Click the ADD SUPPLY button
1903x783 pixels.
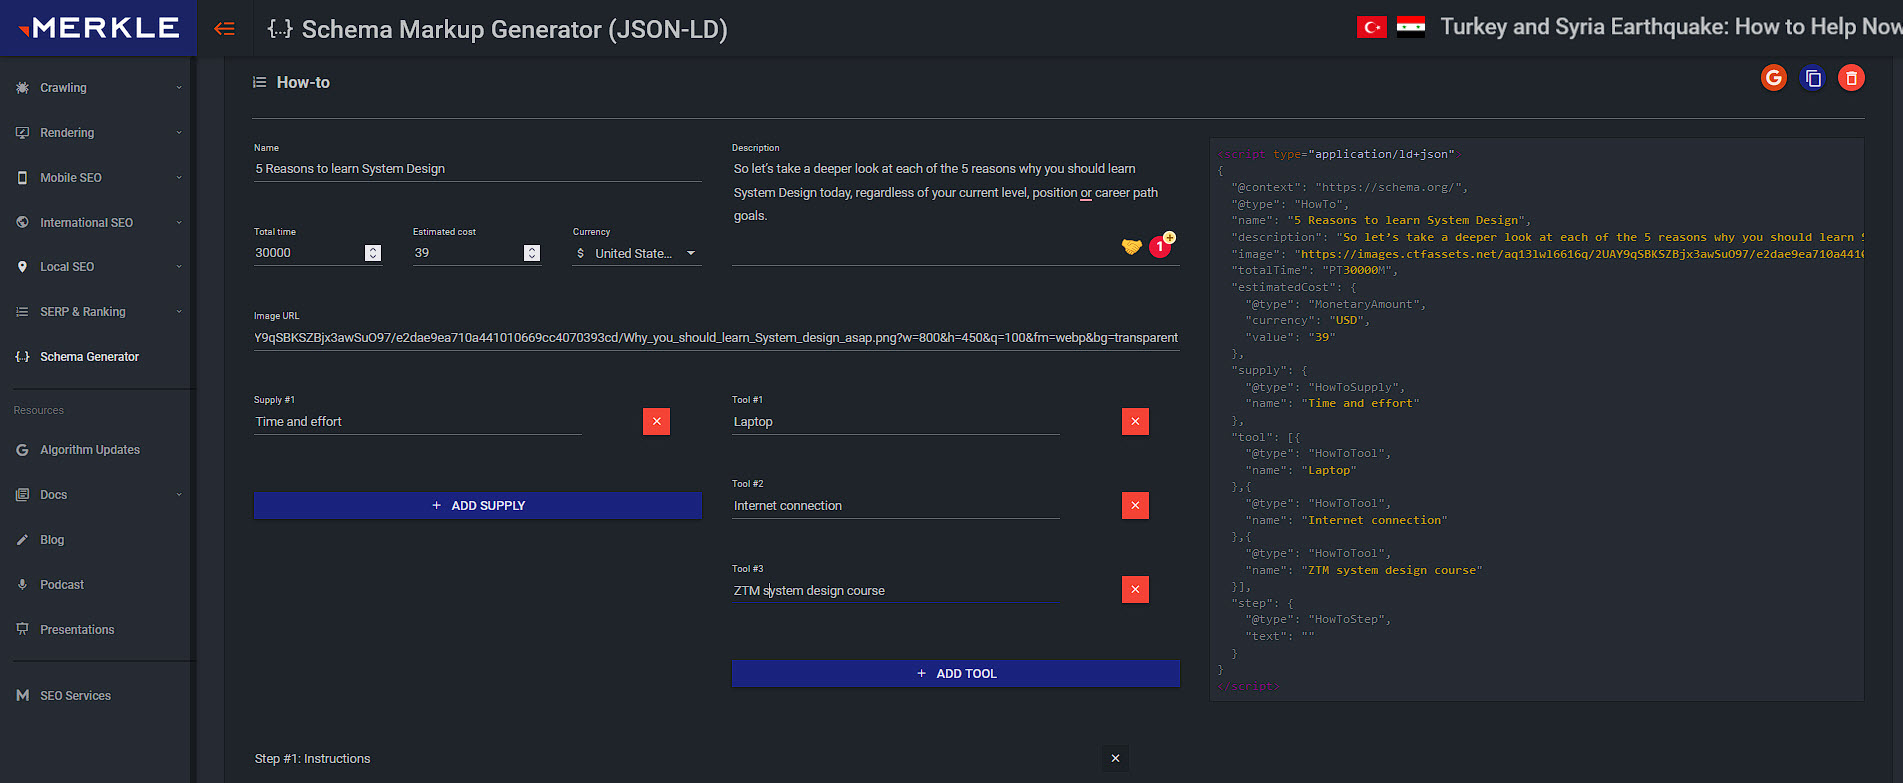(x=477, y=506)
